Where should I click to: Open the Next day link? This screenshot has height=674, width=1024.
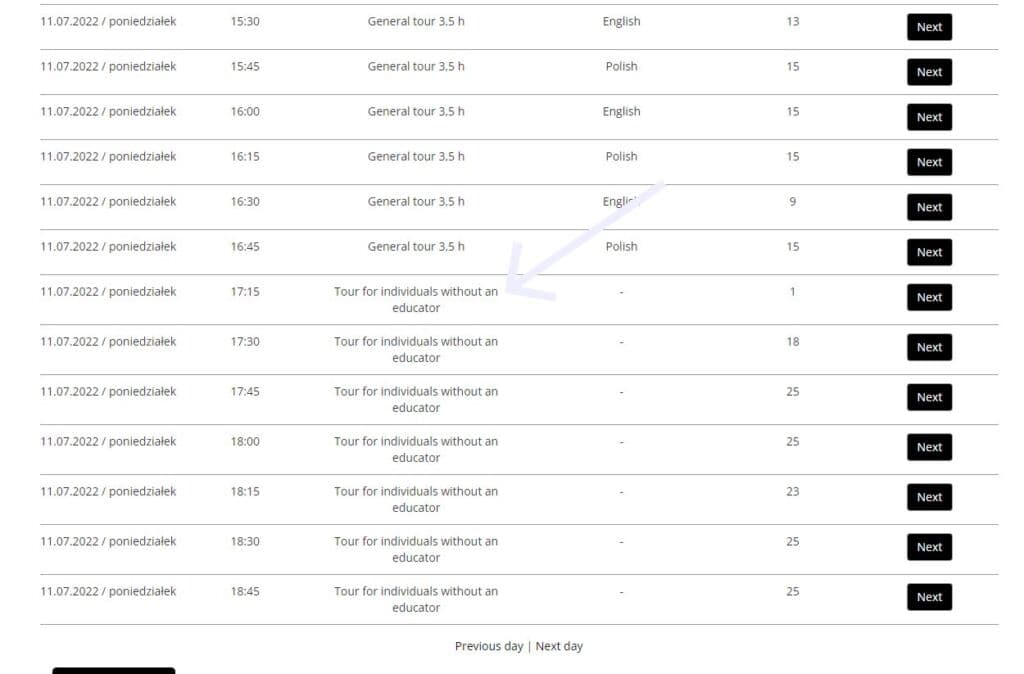(x=559, y=646)
